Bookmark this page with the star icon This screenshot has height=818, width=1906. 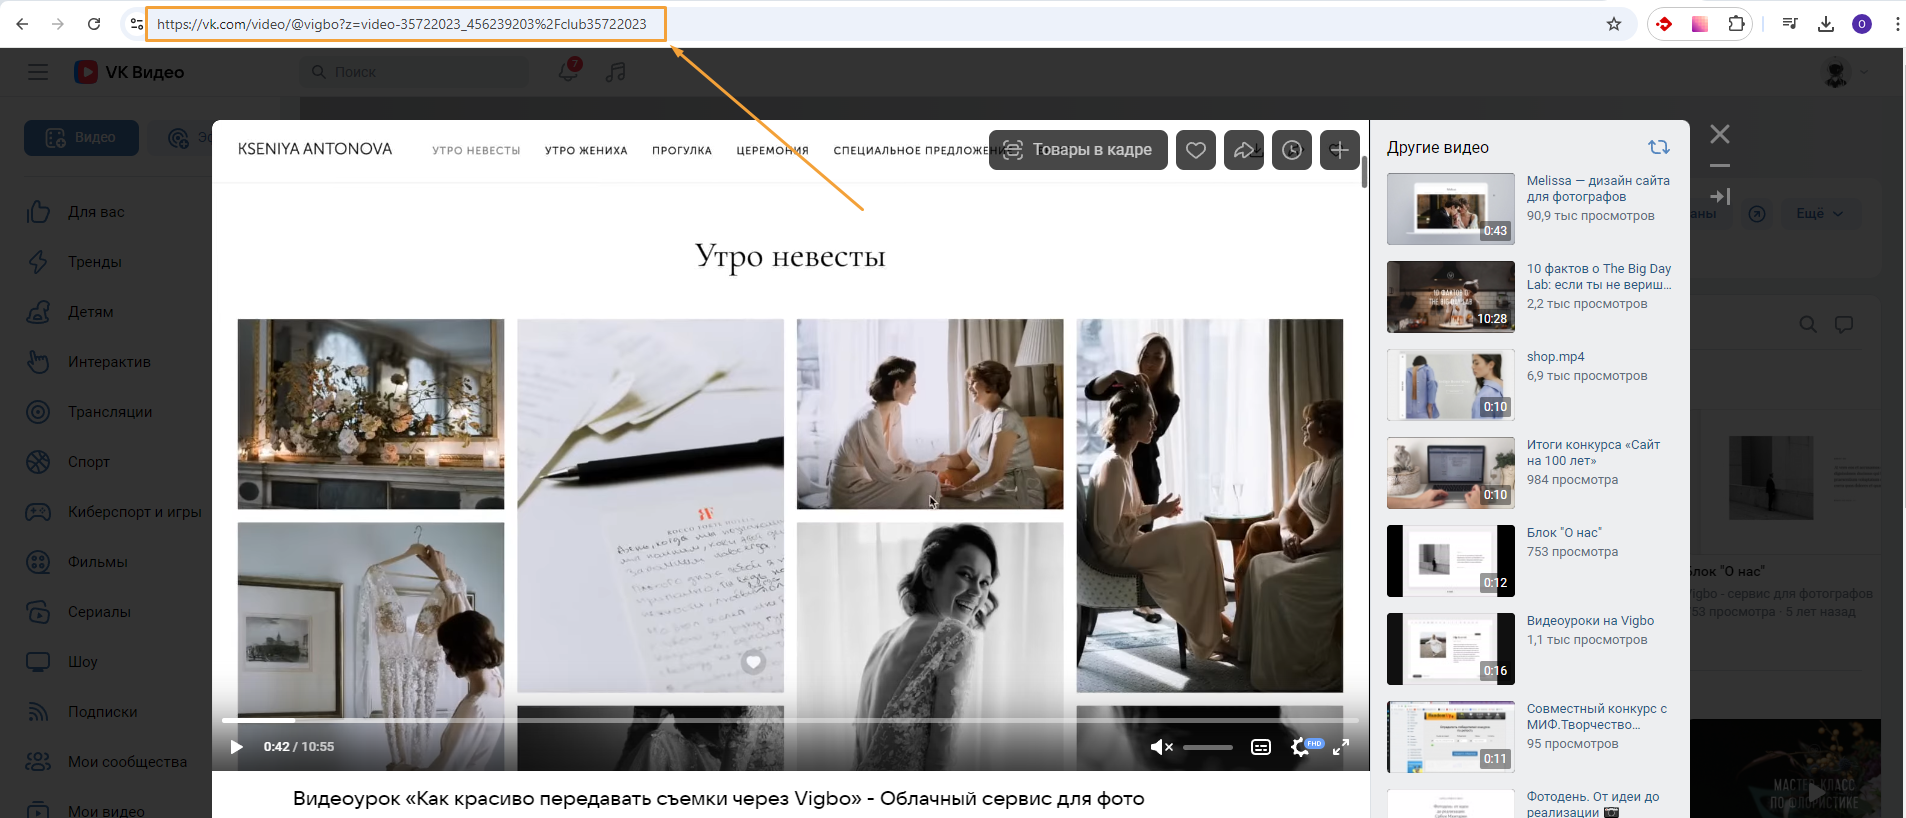[1614, 24]
